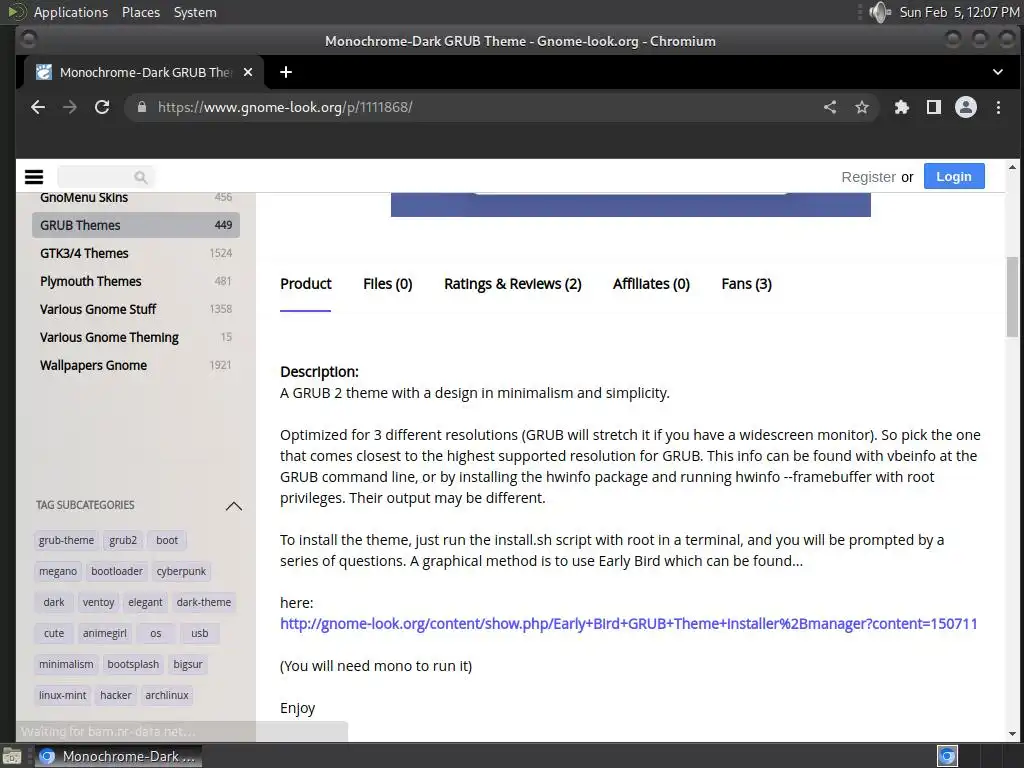Click the os tag
This screenshot has width=1024, height=768.
[x=155, y=633]
